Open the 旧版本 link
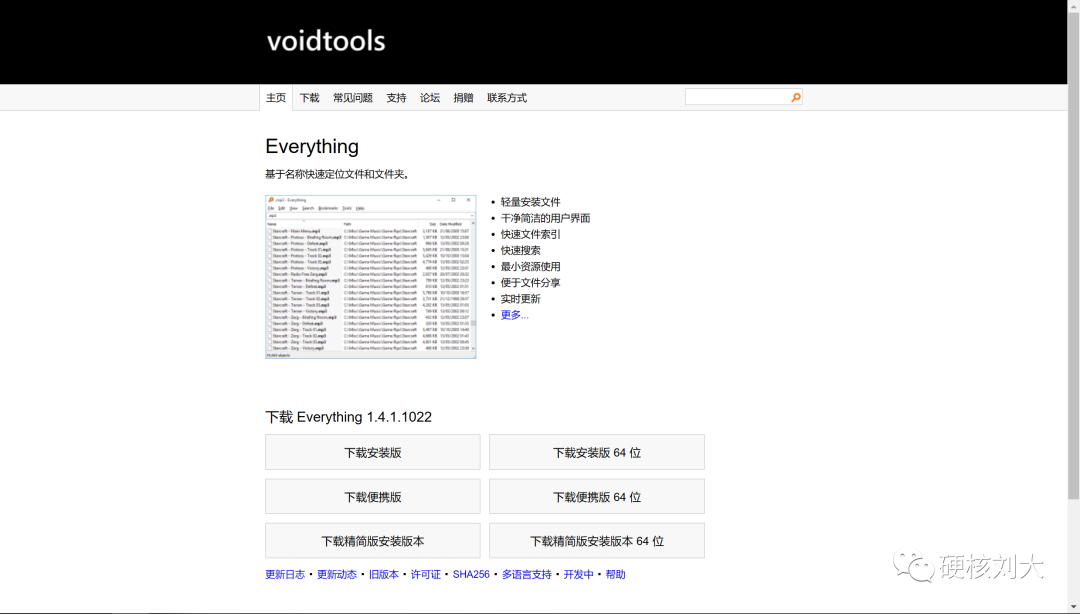This screenshot has height=614, width=1080. [384, 574]
